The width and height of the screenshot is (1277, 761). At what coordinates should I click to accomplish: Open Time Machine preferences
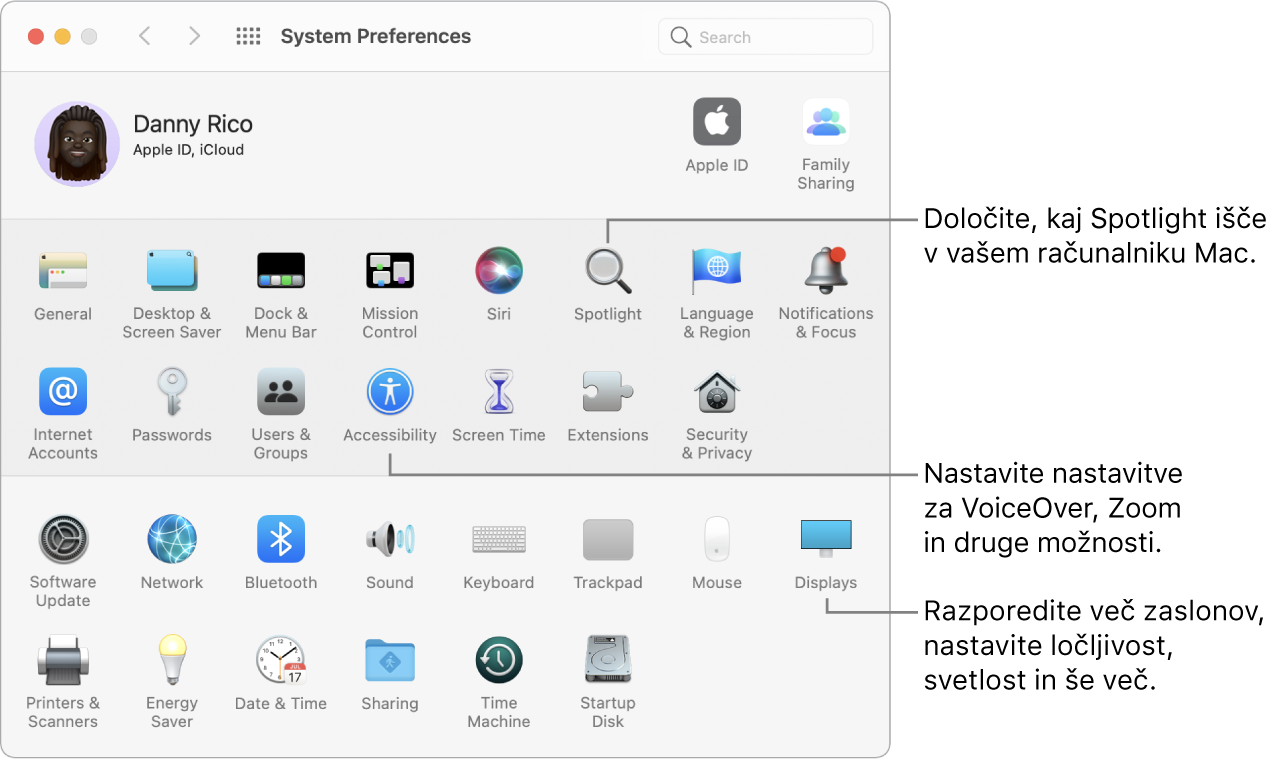499,661
